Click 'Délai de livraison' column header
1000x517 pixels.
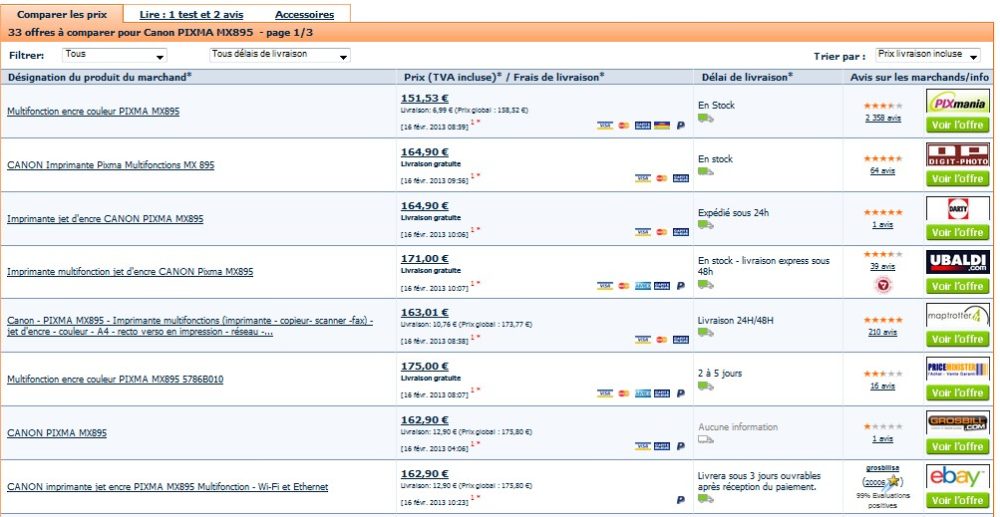tap(747, 77)
